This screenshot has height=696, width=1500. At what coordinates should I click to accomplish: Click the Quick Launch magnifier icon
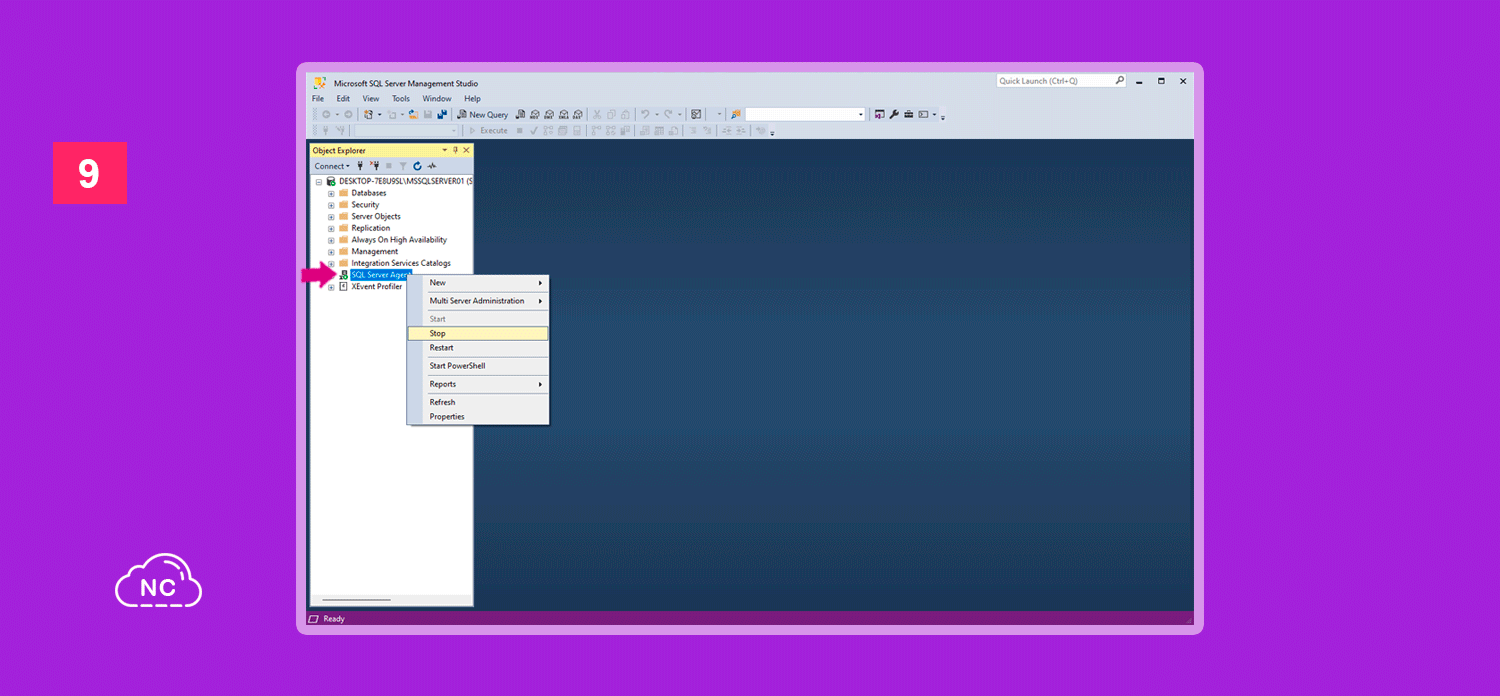pyautogui.click(x=1120, y=81)
